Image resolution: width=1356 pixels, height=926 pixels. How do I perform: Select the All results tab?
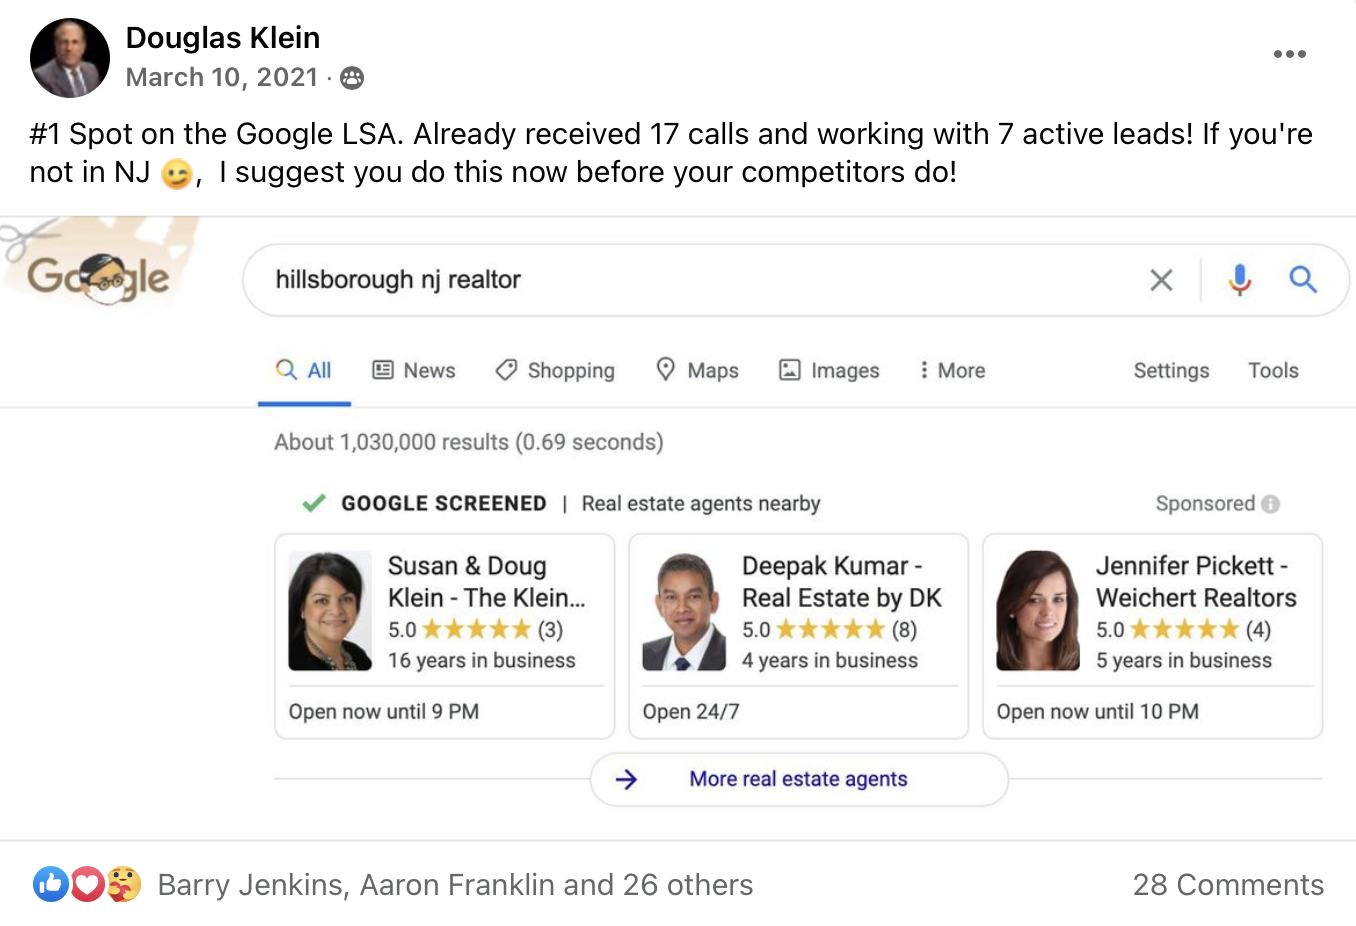click(304, 370)
